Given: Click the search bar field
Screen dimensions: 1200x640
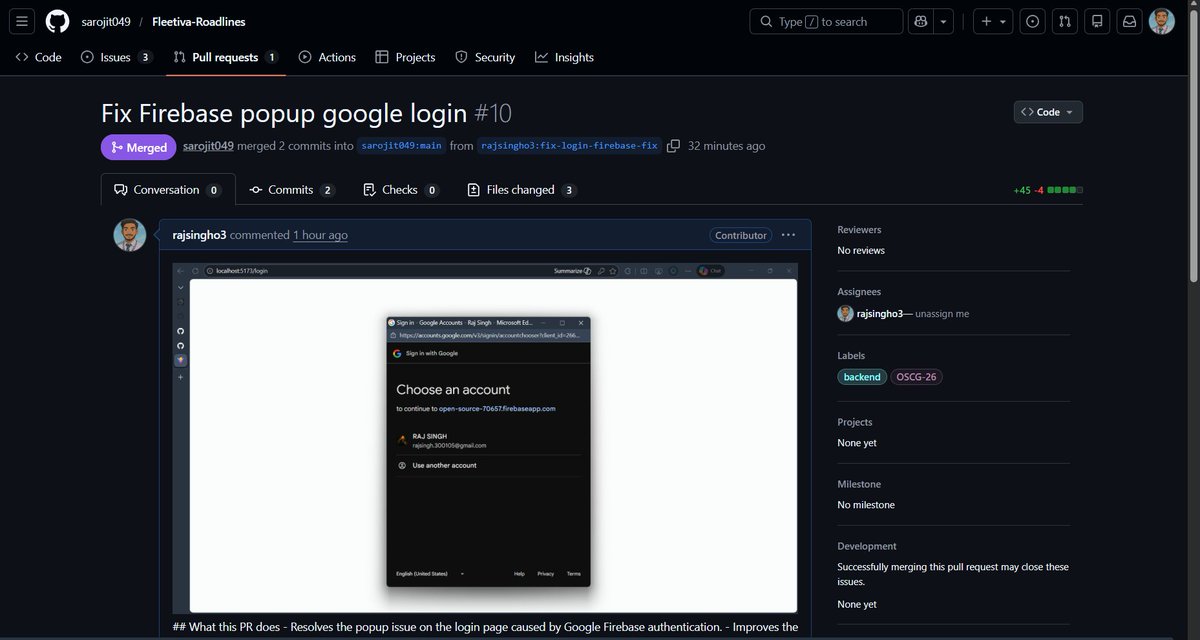Looking at the screenshot, I should point(826,21).
